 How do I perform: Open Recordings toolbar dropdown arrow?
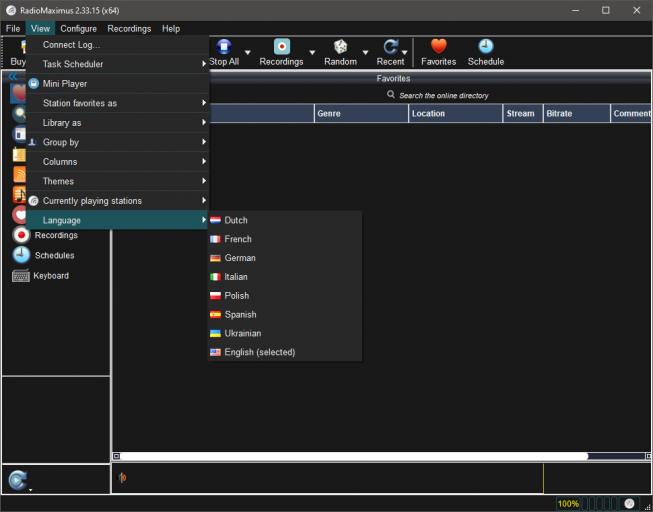(312, 52)
